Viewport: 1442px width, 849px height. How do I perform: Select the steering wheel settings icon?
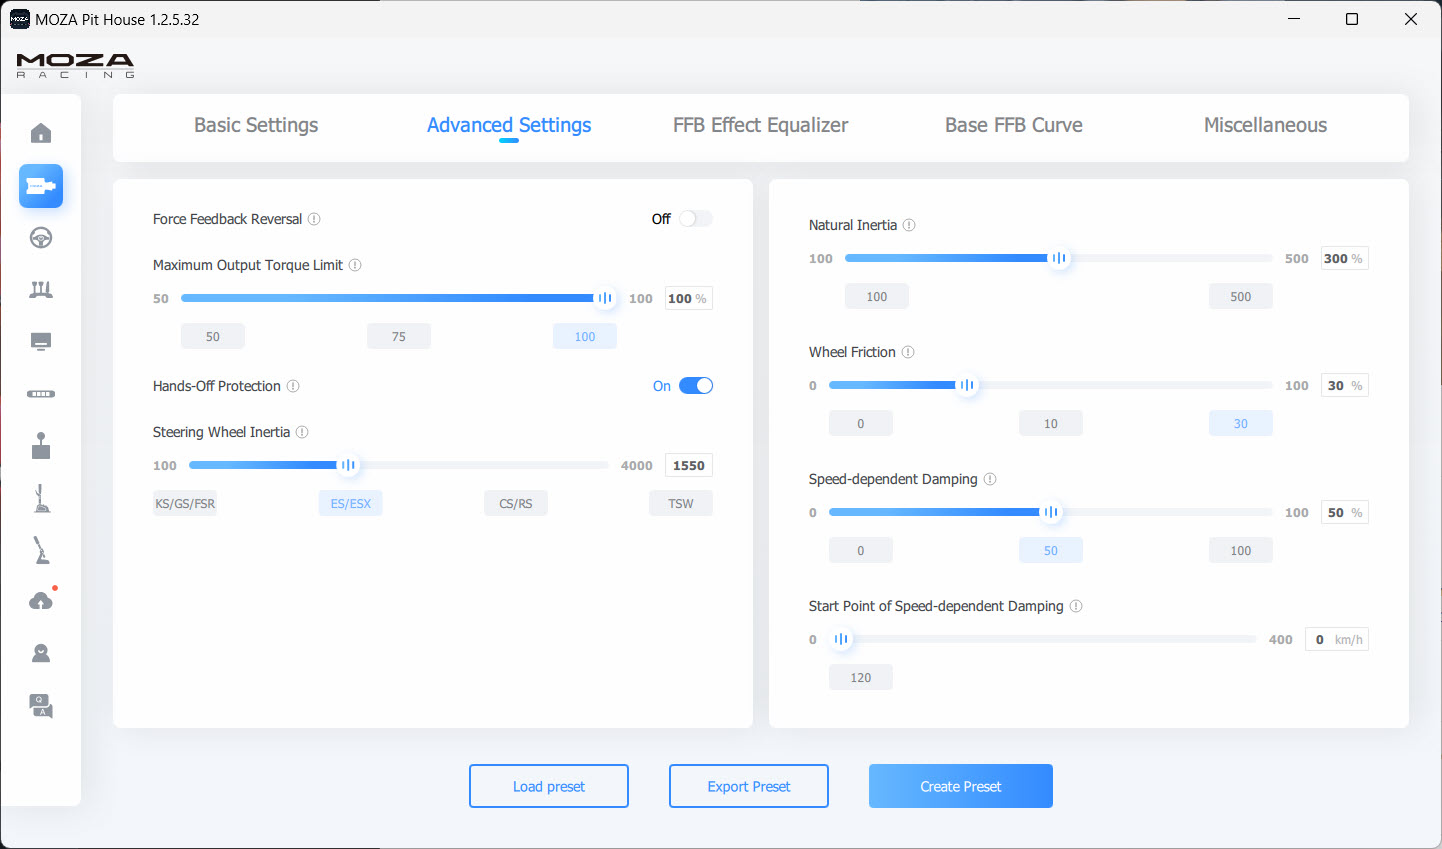click(41, 238)
